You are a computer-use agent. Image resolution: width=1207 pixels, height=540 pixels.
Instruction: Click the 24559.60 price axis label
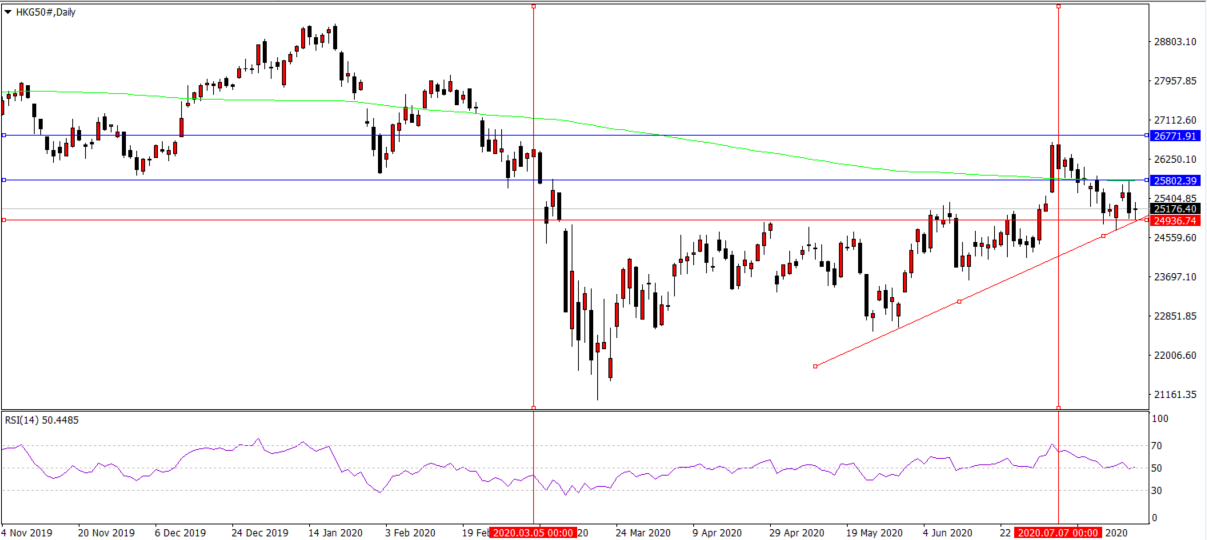(x=1175, y=238)
